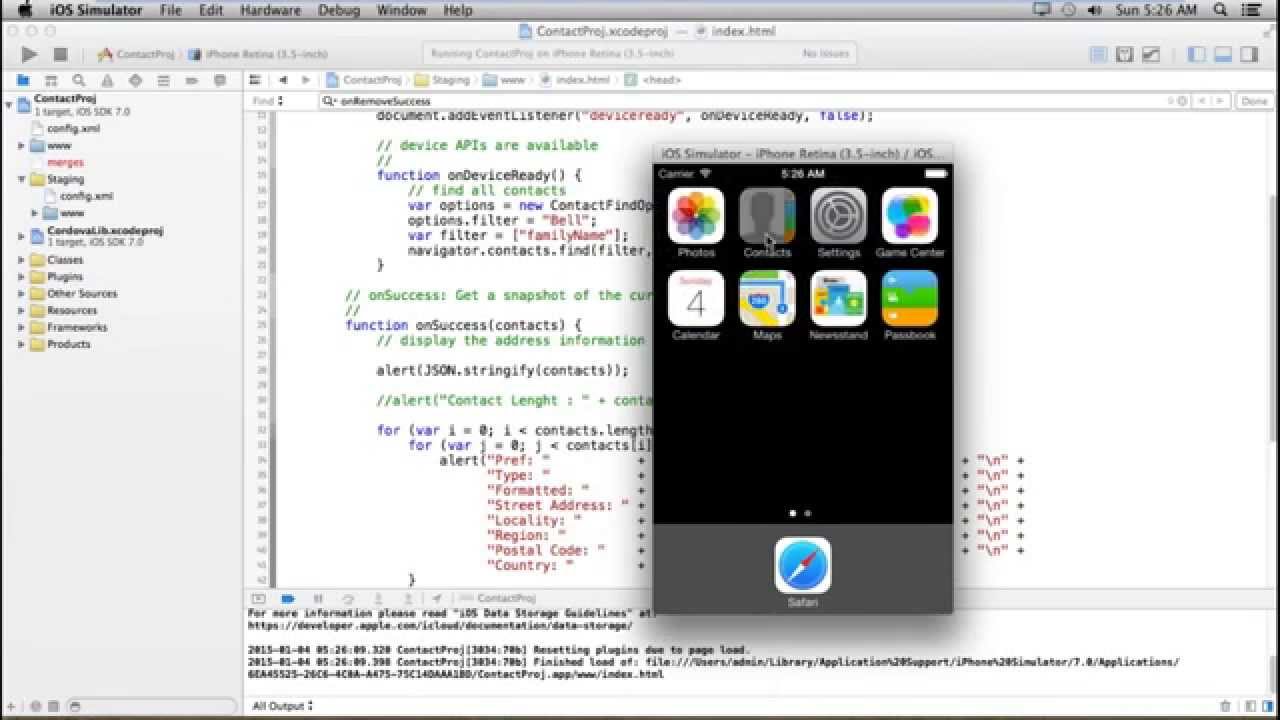Jump to next find result
Screen dimensions: 1280x720
pyautogui.click(x=1221, y=101)
